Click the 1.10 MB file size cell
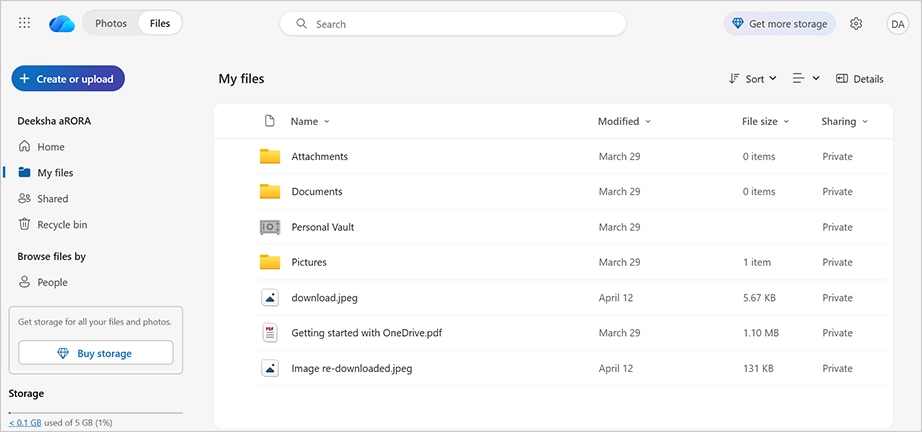 pos(761,333)
